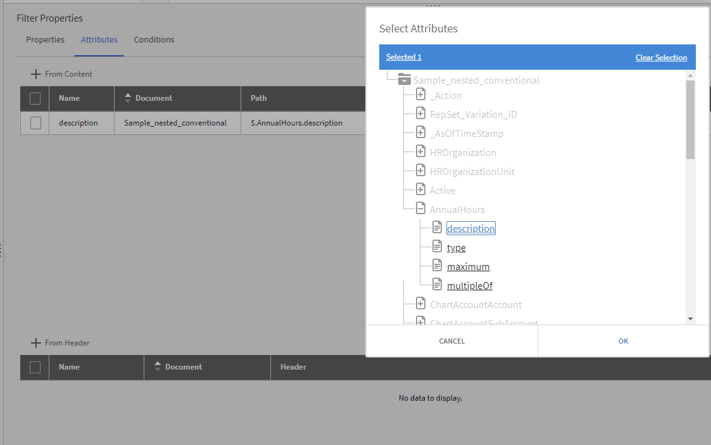The height and width of the screenshot is (445, 711).
Task: Switch to the Conditions tab
Action: (154, 40)
